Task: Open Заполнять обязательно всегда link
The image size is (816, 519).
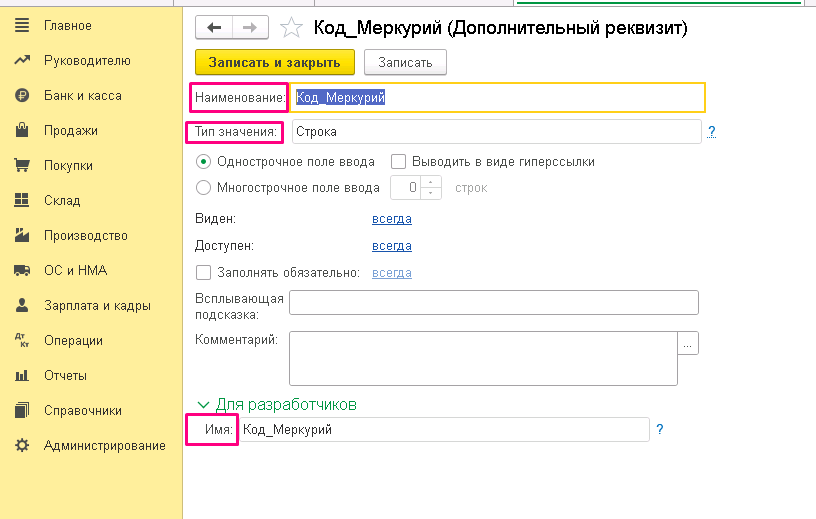Action: (392, 273)
